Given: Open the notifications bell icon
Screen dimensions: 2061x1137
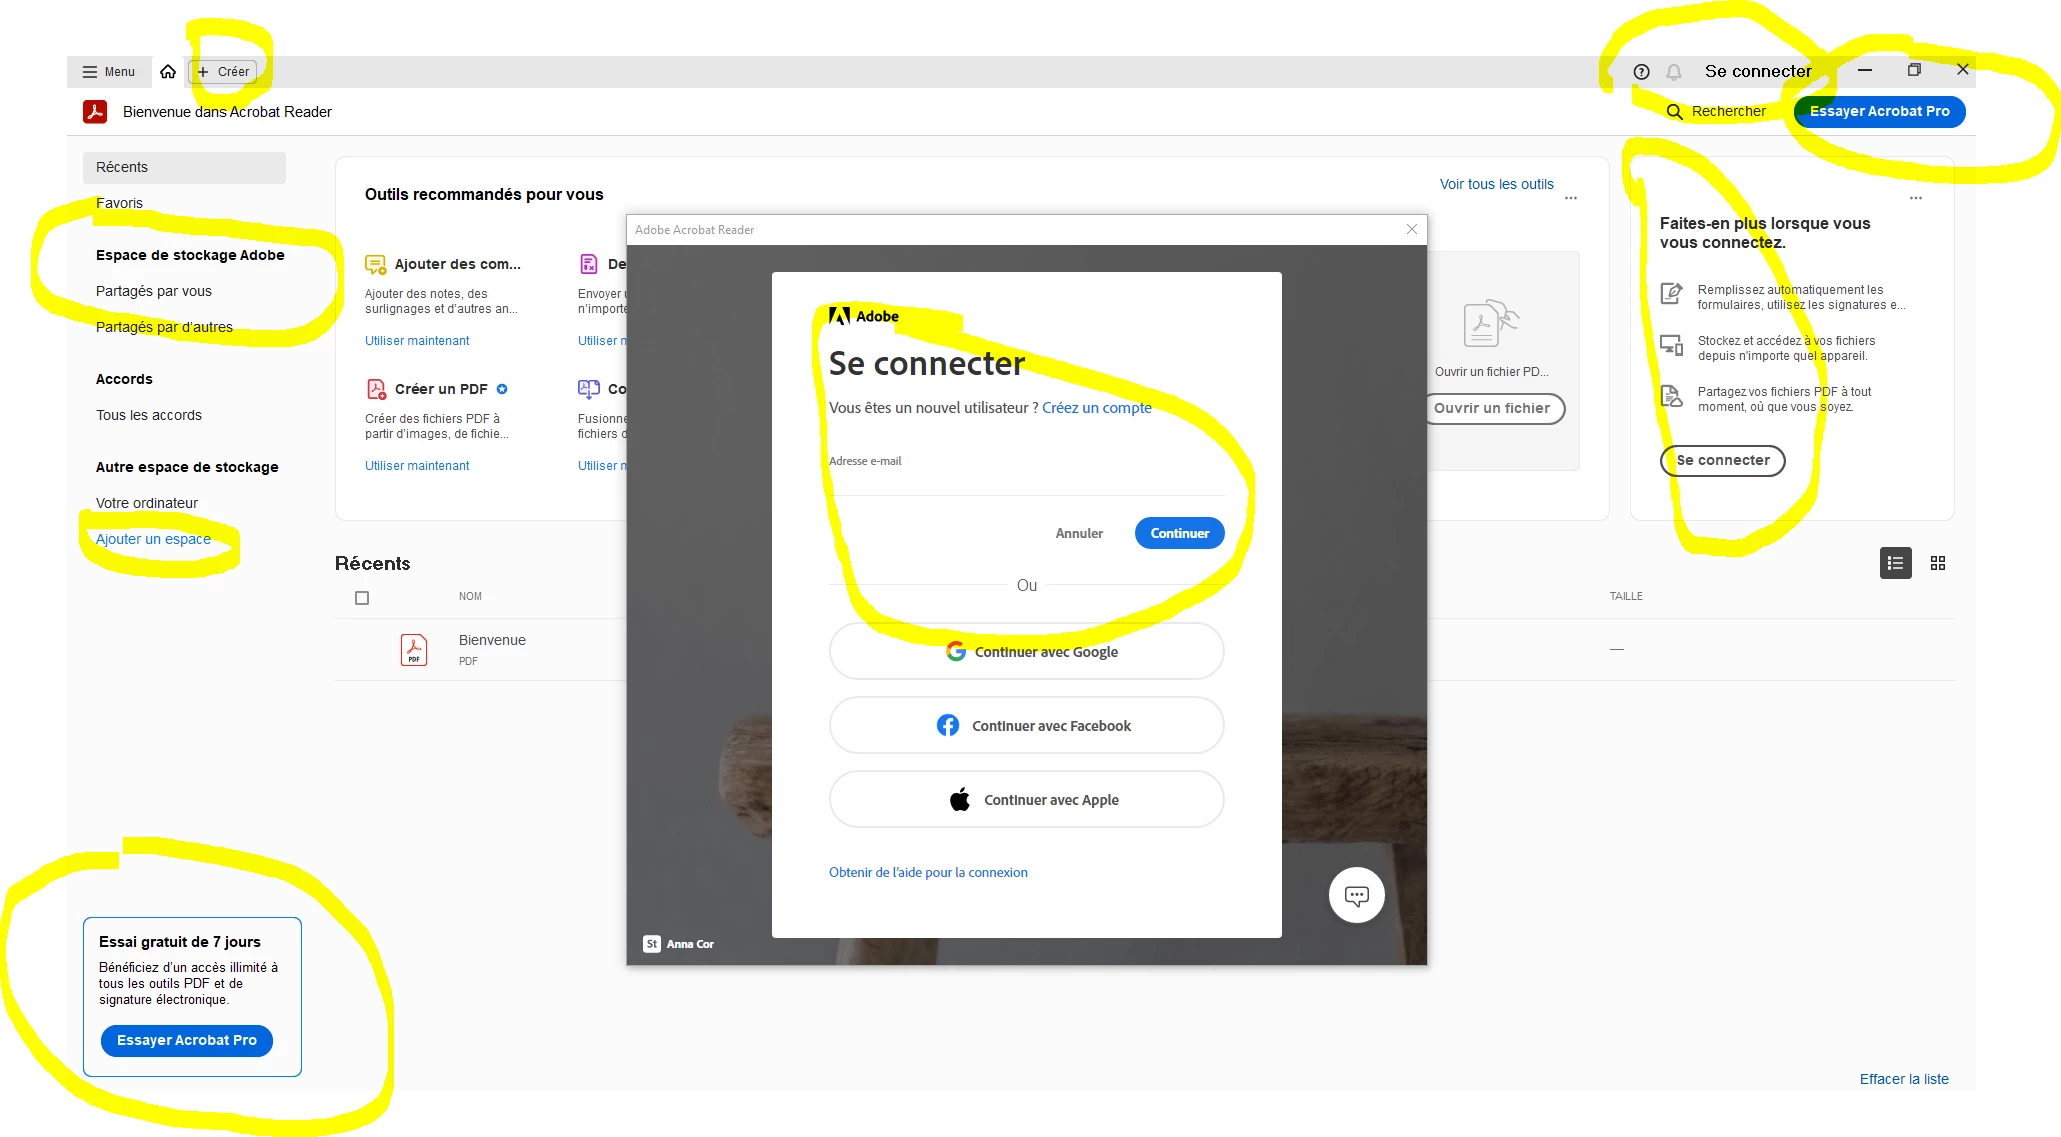Looking at the screenshot, I should (1674, 72).
